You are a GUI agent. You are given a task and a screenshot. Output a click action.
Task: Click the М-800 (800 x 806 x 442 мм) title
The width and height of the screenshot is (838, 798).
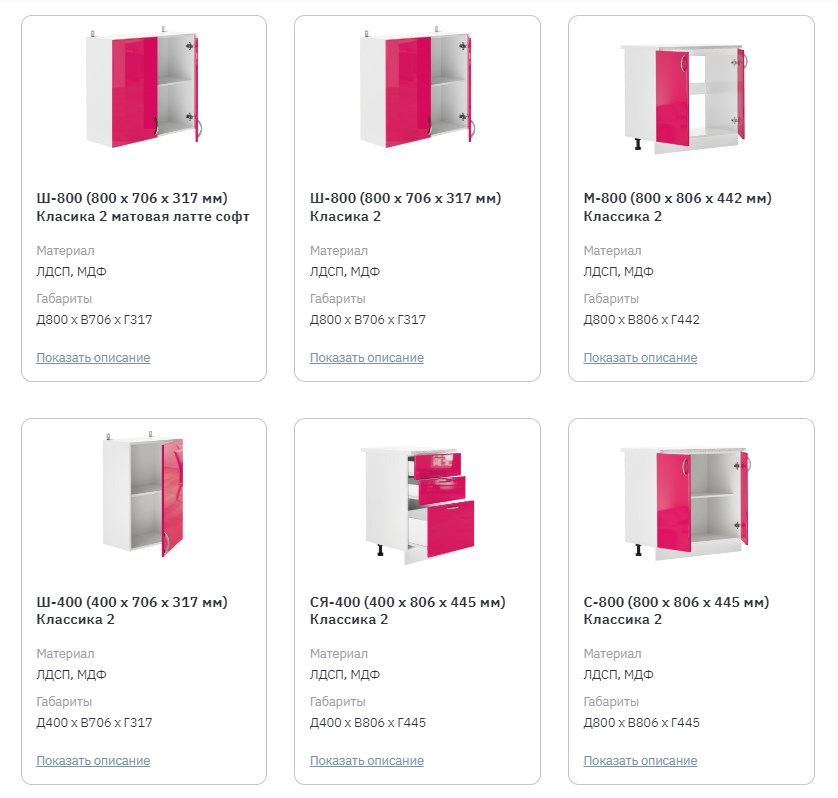[x=677, y=207]
